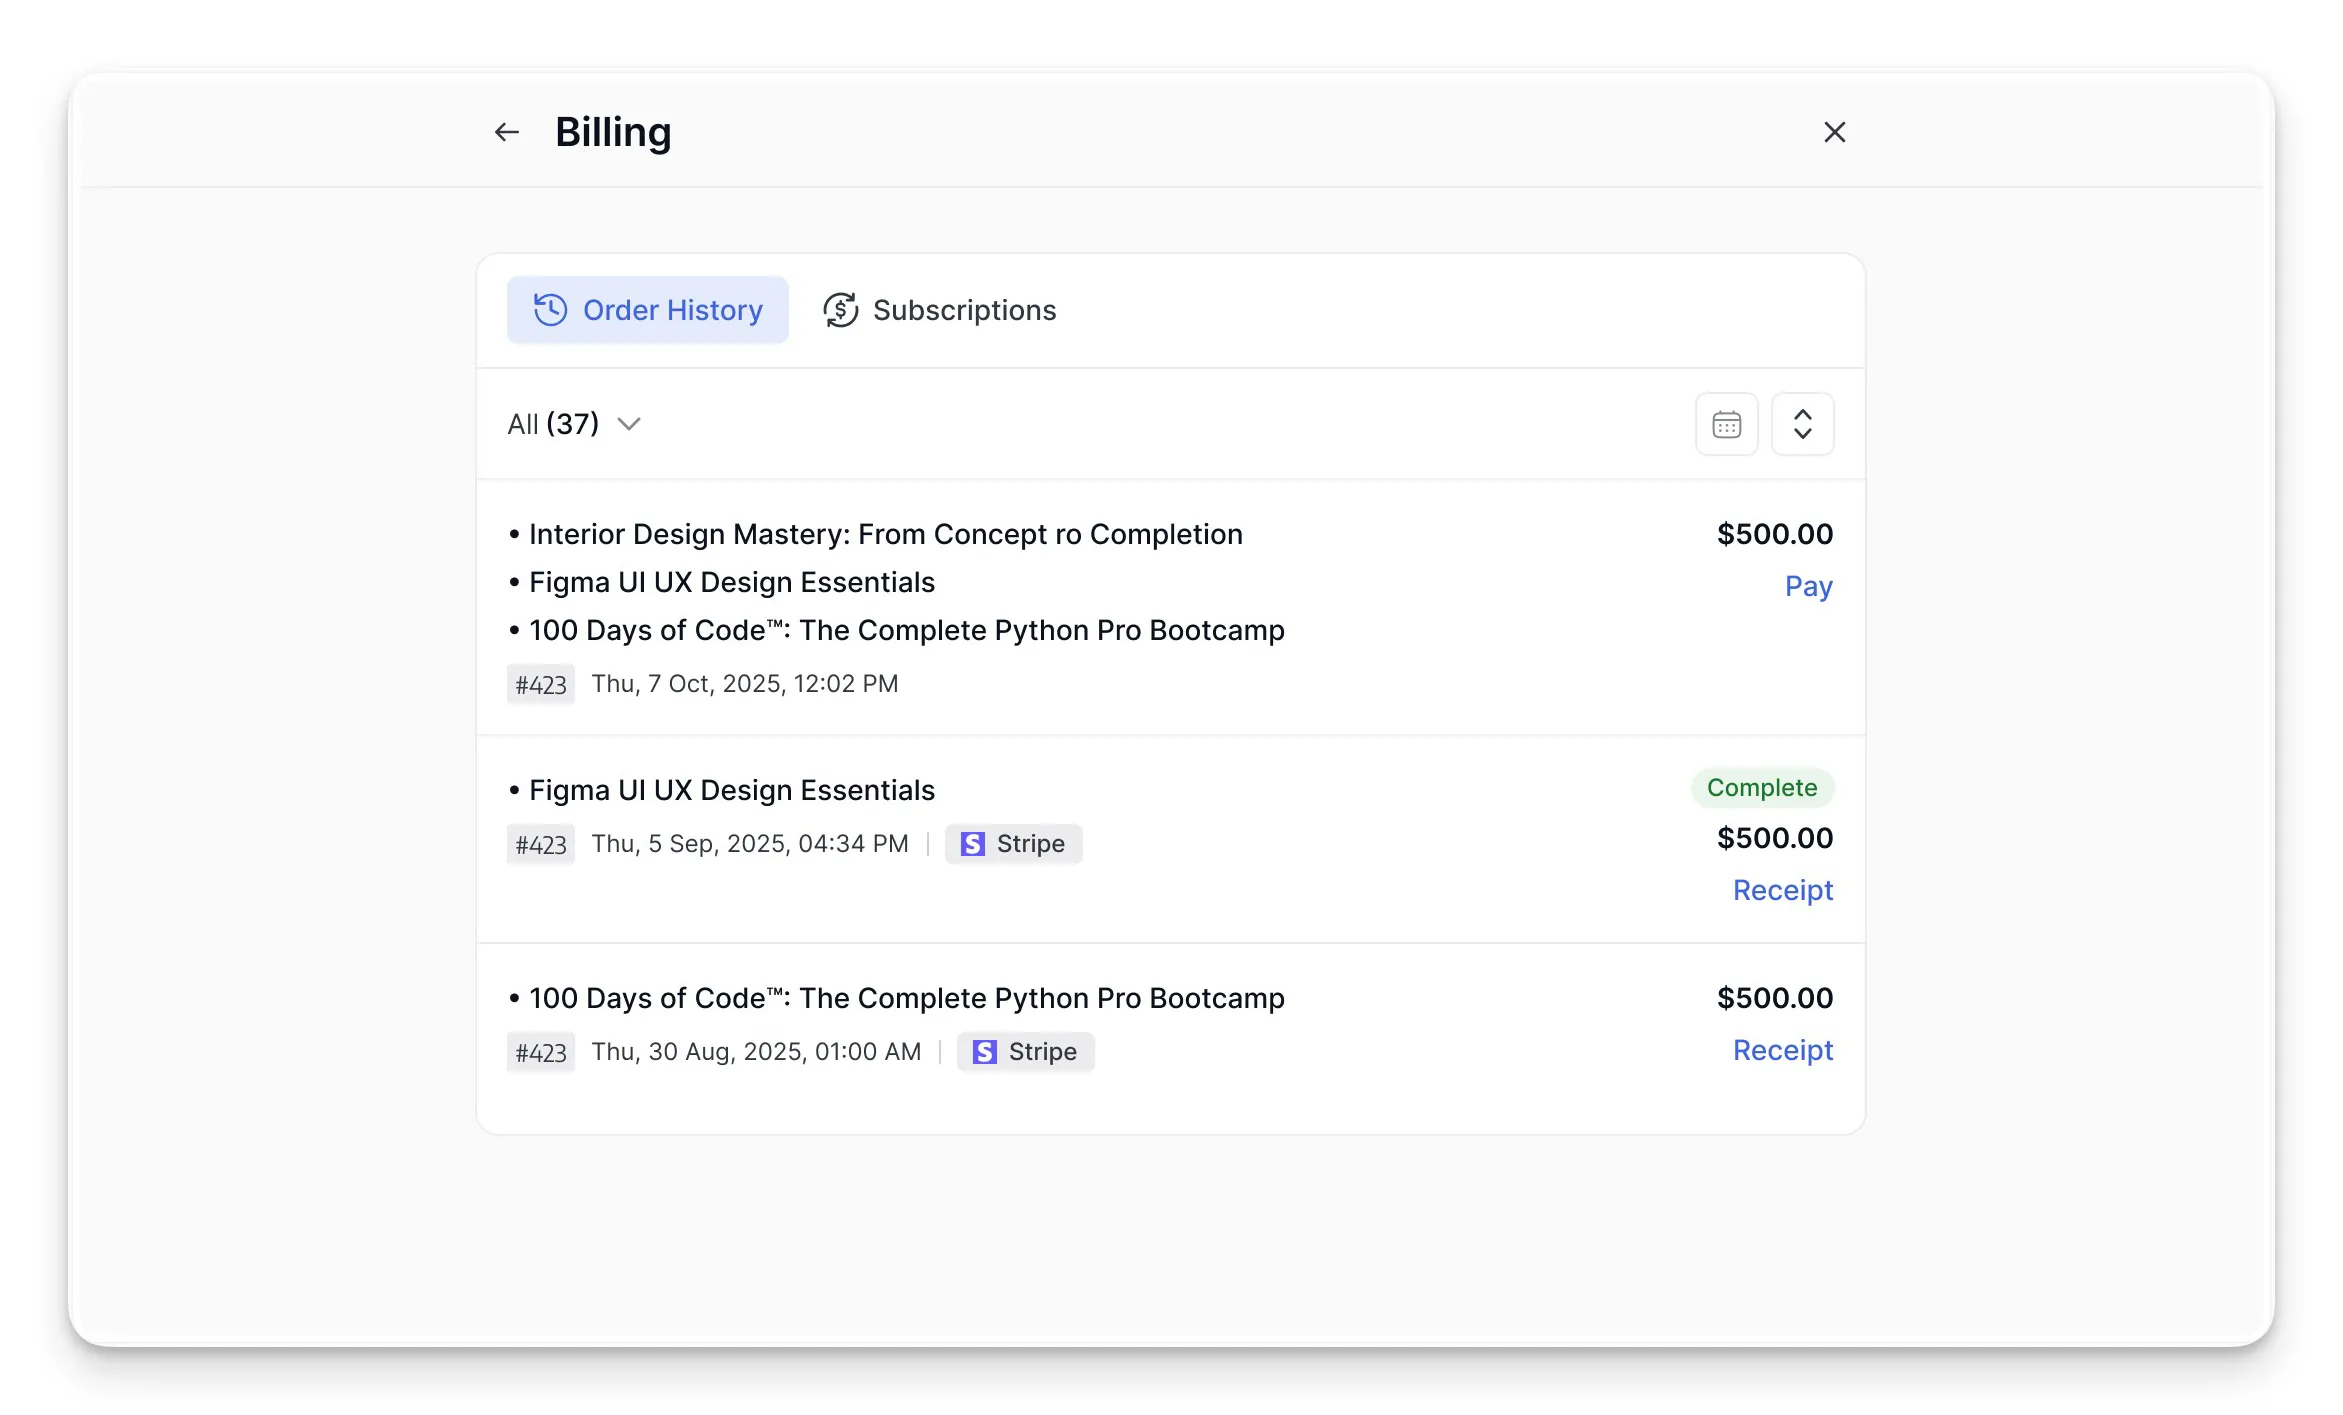Viewport: 2343px width, 1415px height.
Task: Click the #423 tag on the 7 Oct order
Action: [541, 685]
